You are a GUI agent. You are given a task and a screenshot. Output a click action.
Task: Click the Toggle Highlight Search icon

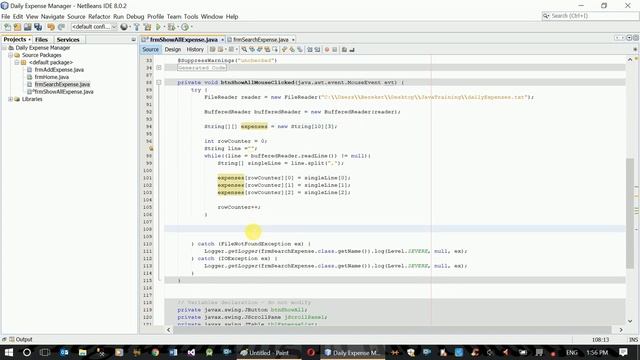[267, 49]
